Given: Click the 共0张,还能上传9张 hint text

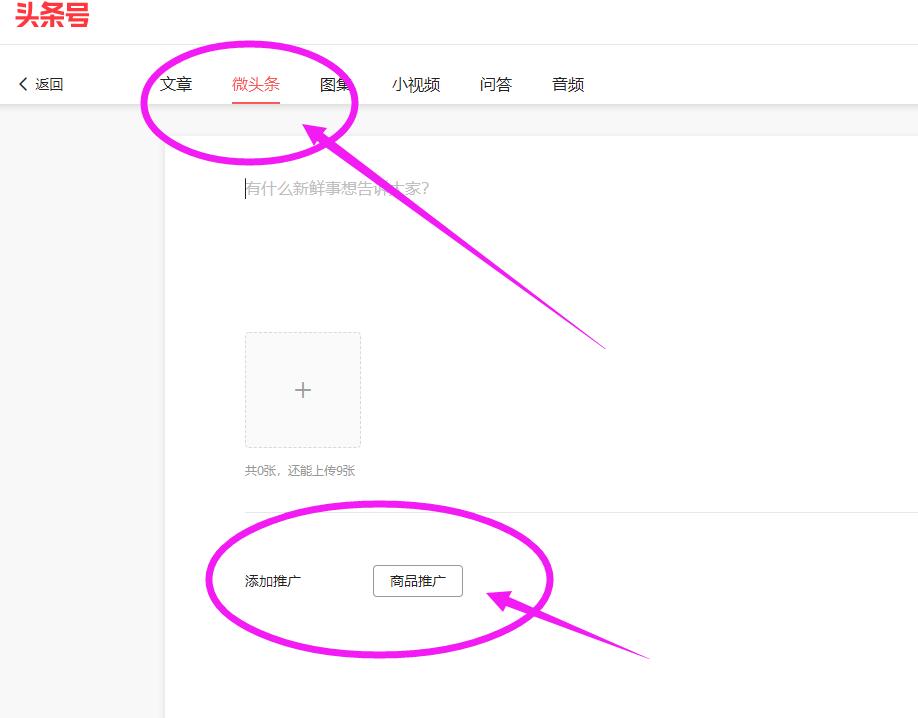Looking at the screenshot, I should click(x=300, y=471).
